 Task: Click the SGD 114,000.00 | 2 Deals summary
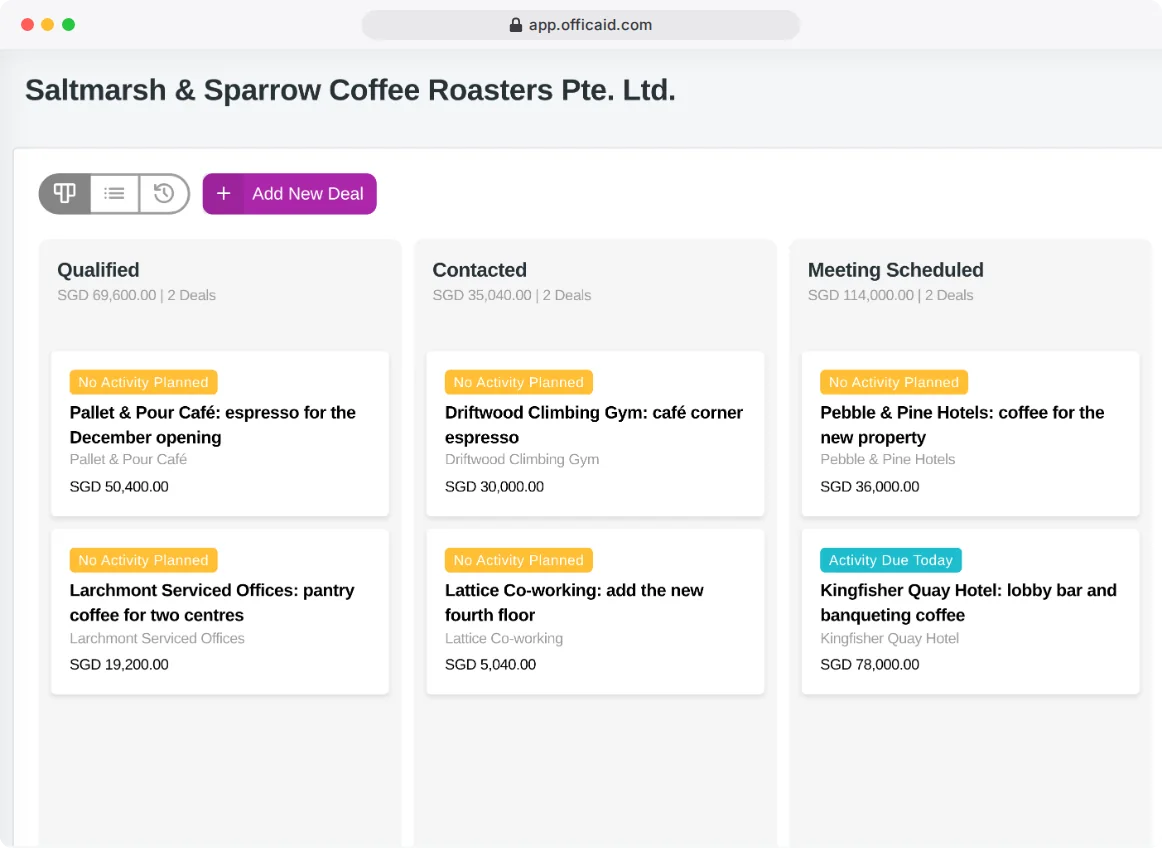click(891, 295)
